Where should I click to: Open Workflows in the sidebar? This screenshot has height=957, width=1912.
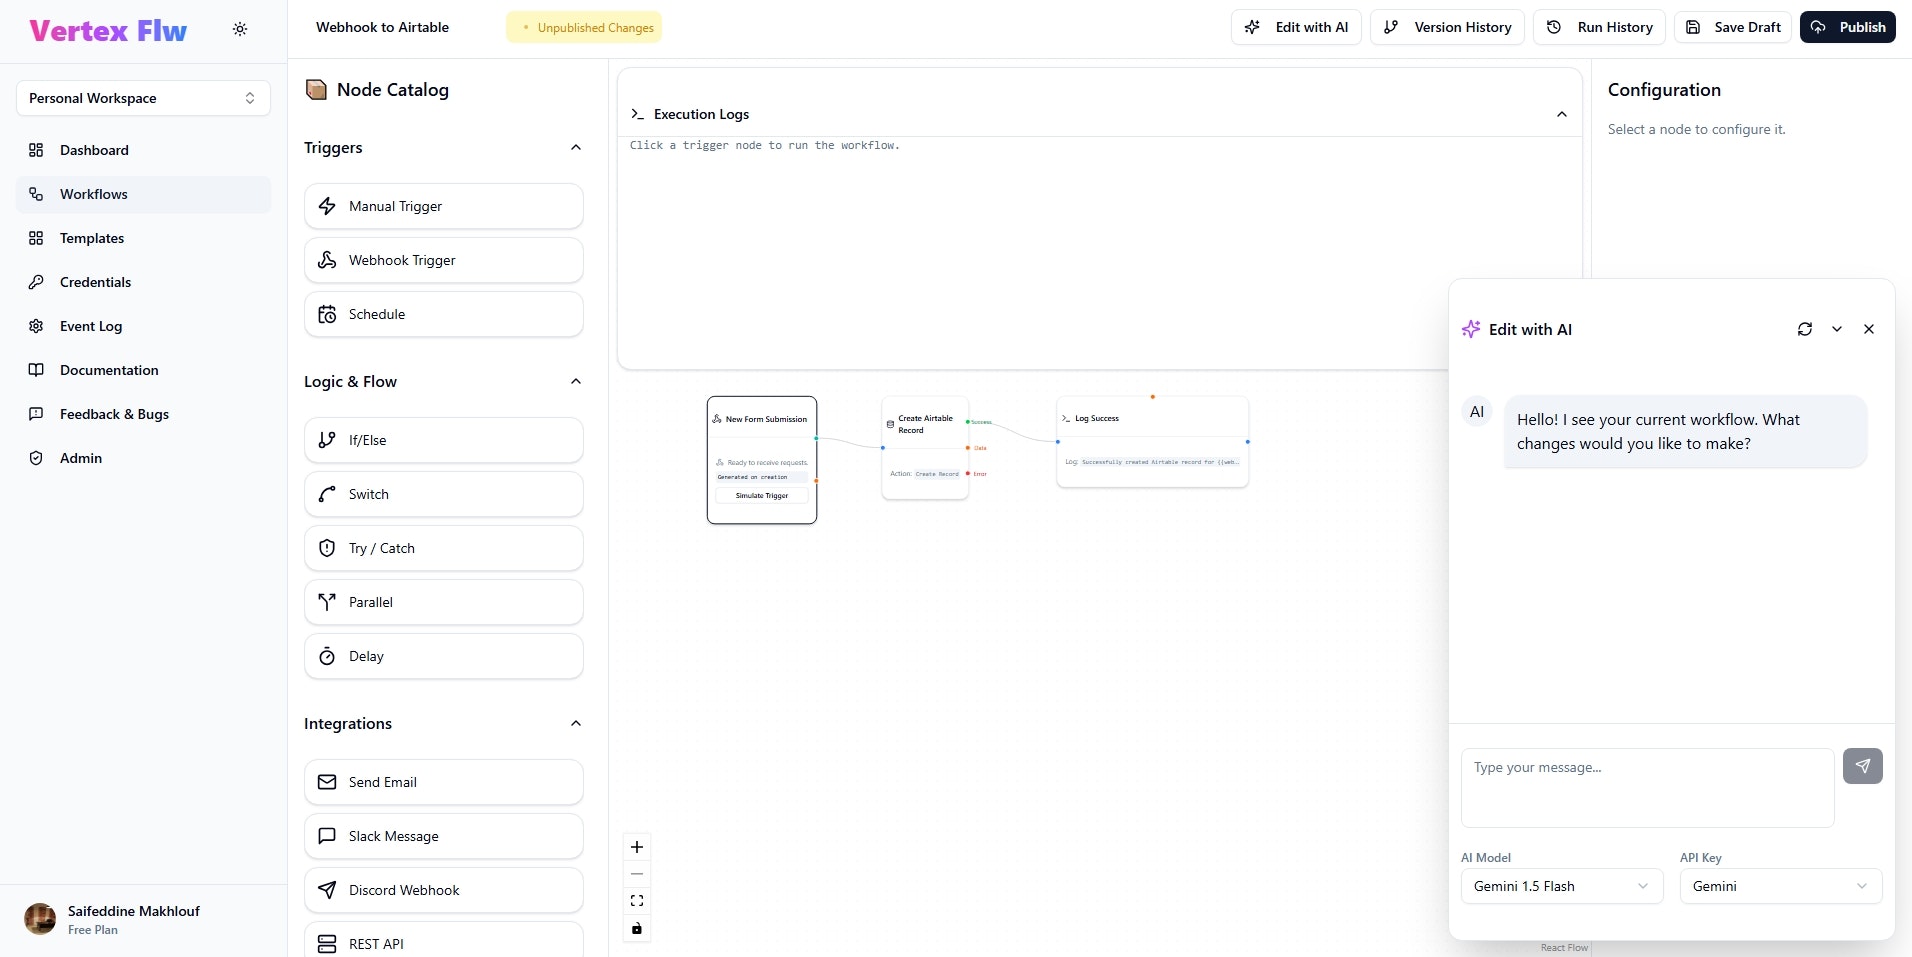[143, 194]
